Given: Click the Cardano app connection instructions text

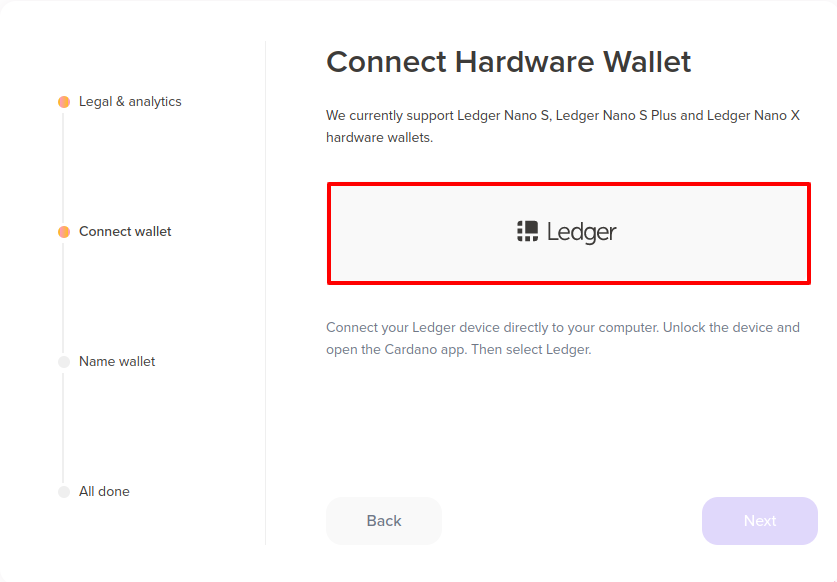Looking at the screenshot, I should (x=562, y=338).
